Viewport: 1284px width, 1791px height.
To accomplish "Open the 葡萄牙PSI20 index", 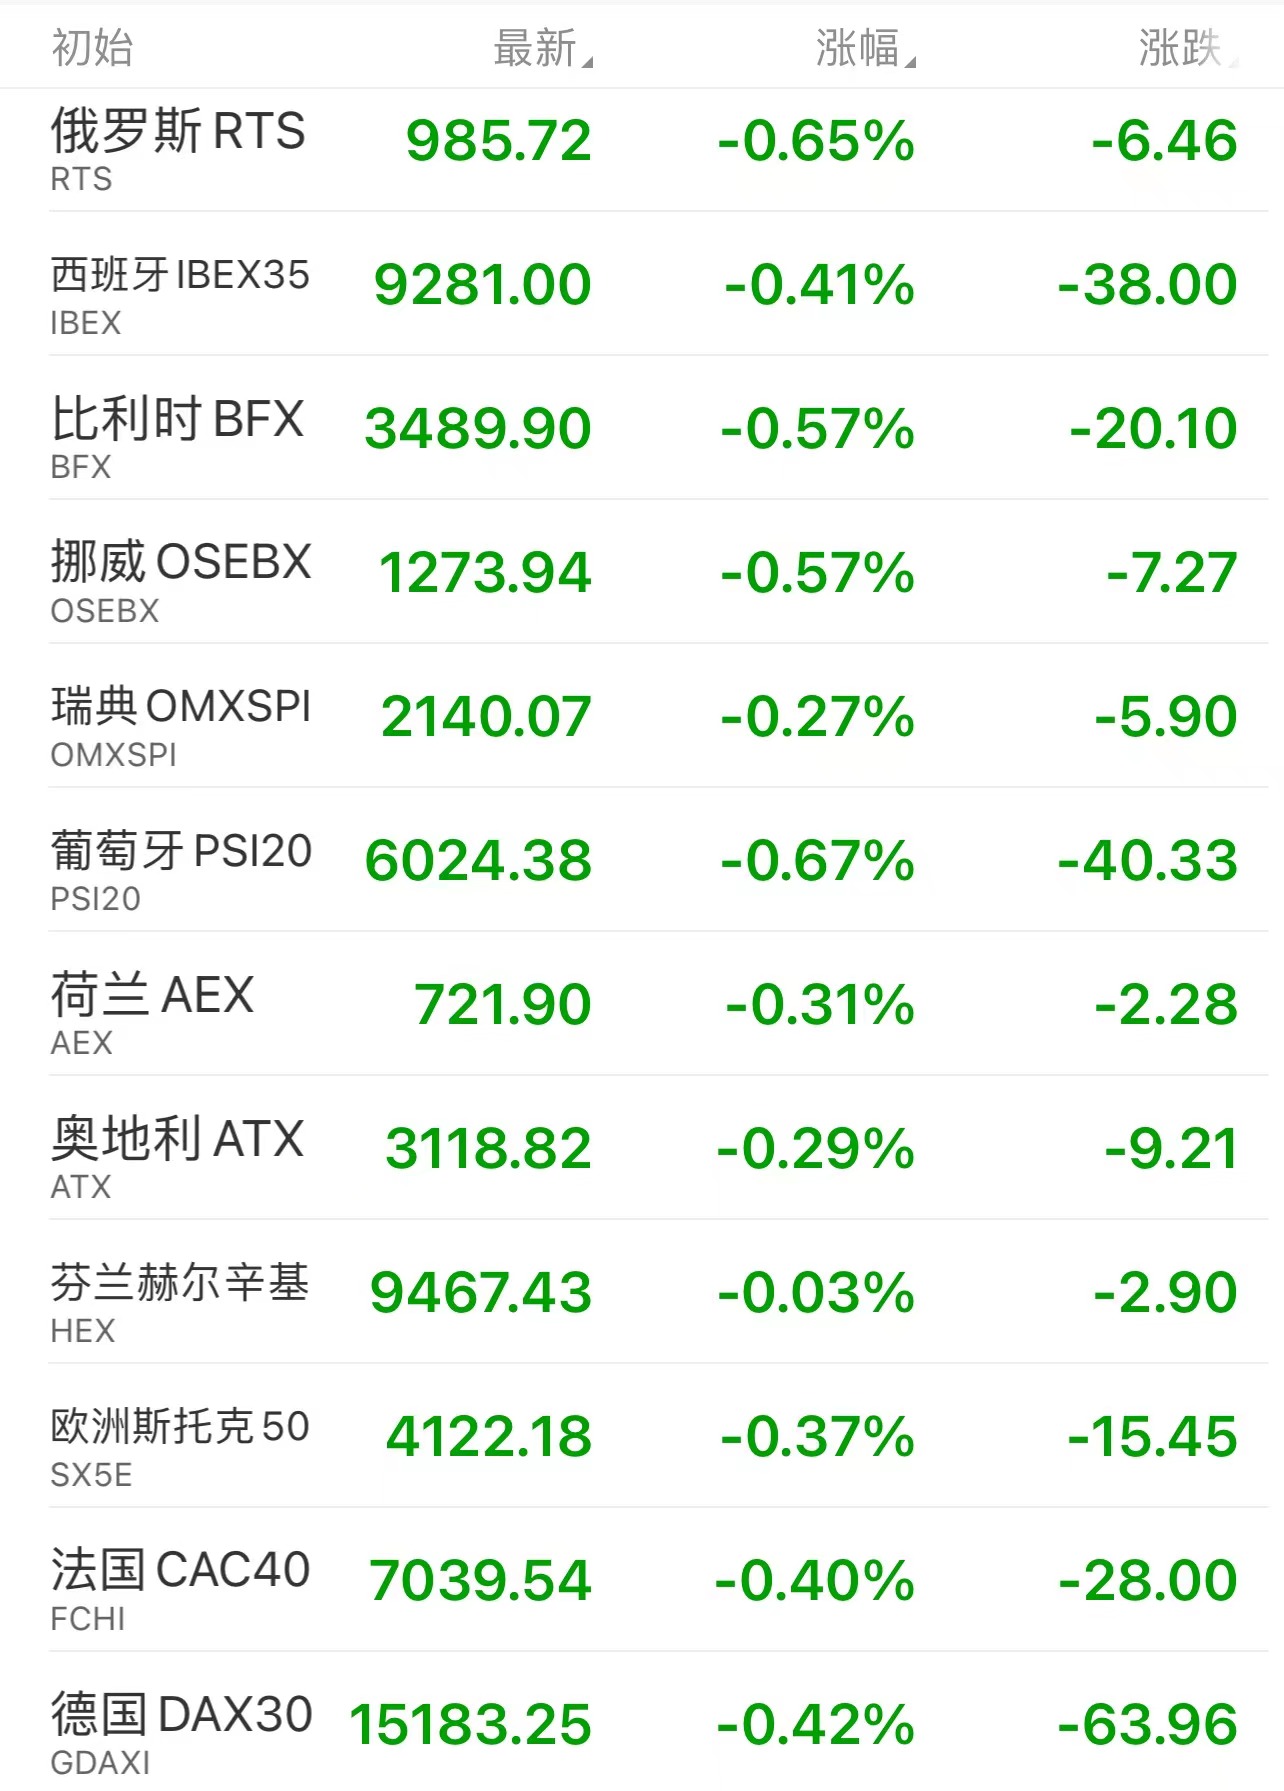I will [181, 852].
